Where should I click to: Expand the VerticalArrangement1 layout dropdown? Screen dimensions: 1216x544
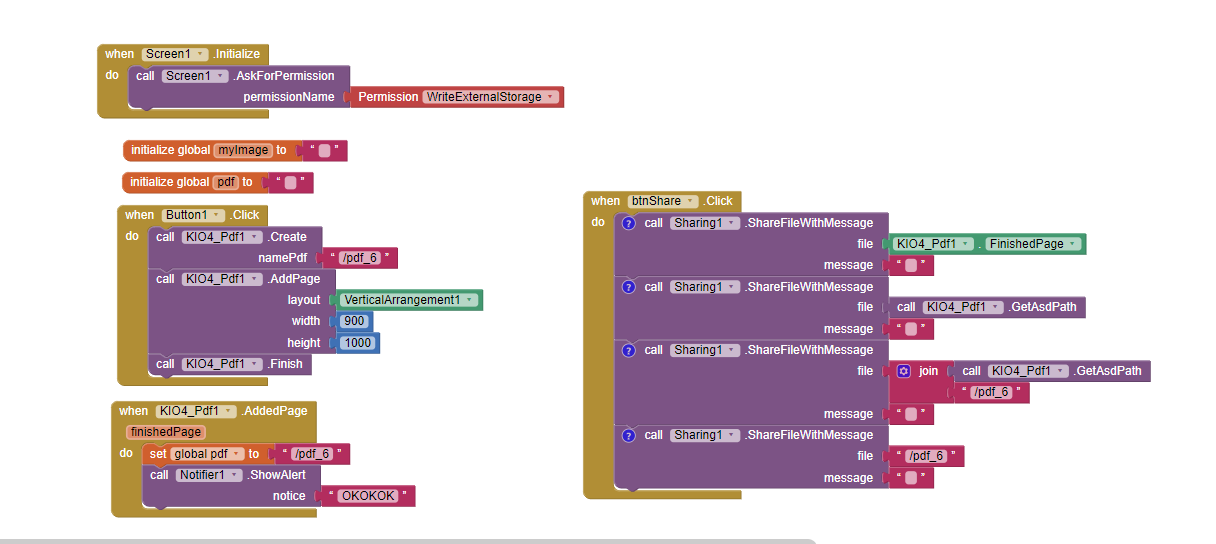[x=470, y=300]
